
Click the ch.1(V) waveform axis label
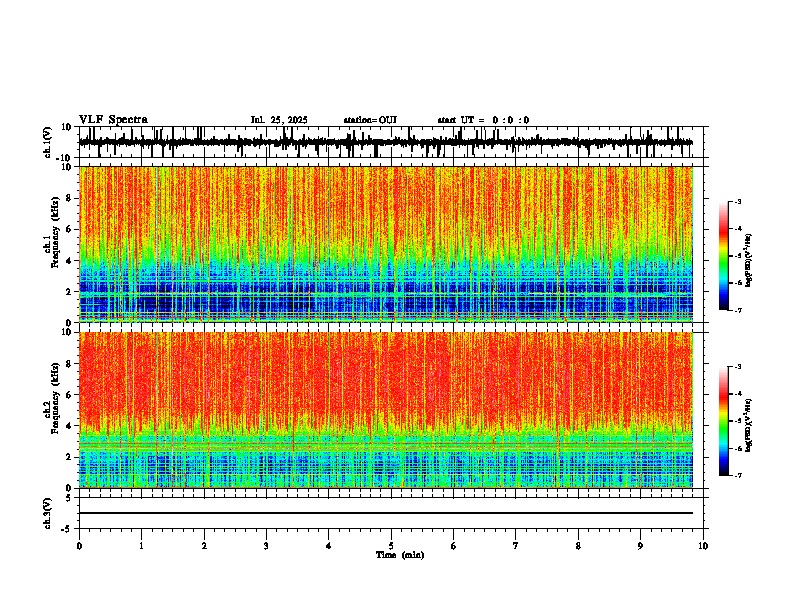point(48,142)
